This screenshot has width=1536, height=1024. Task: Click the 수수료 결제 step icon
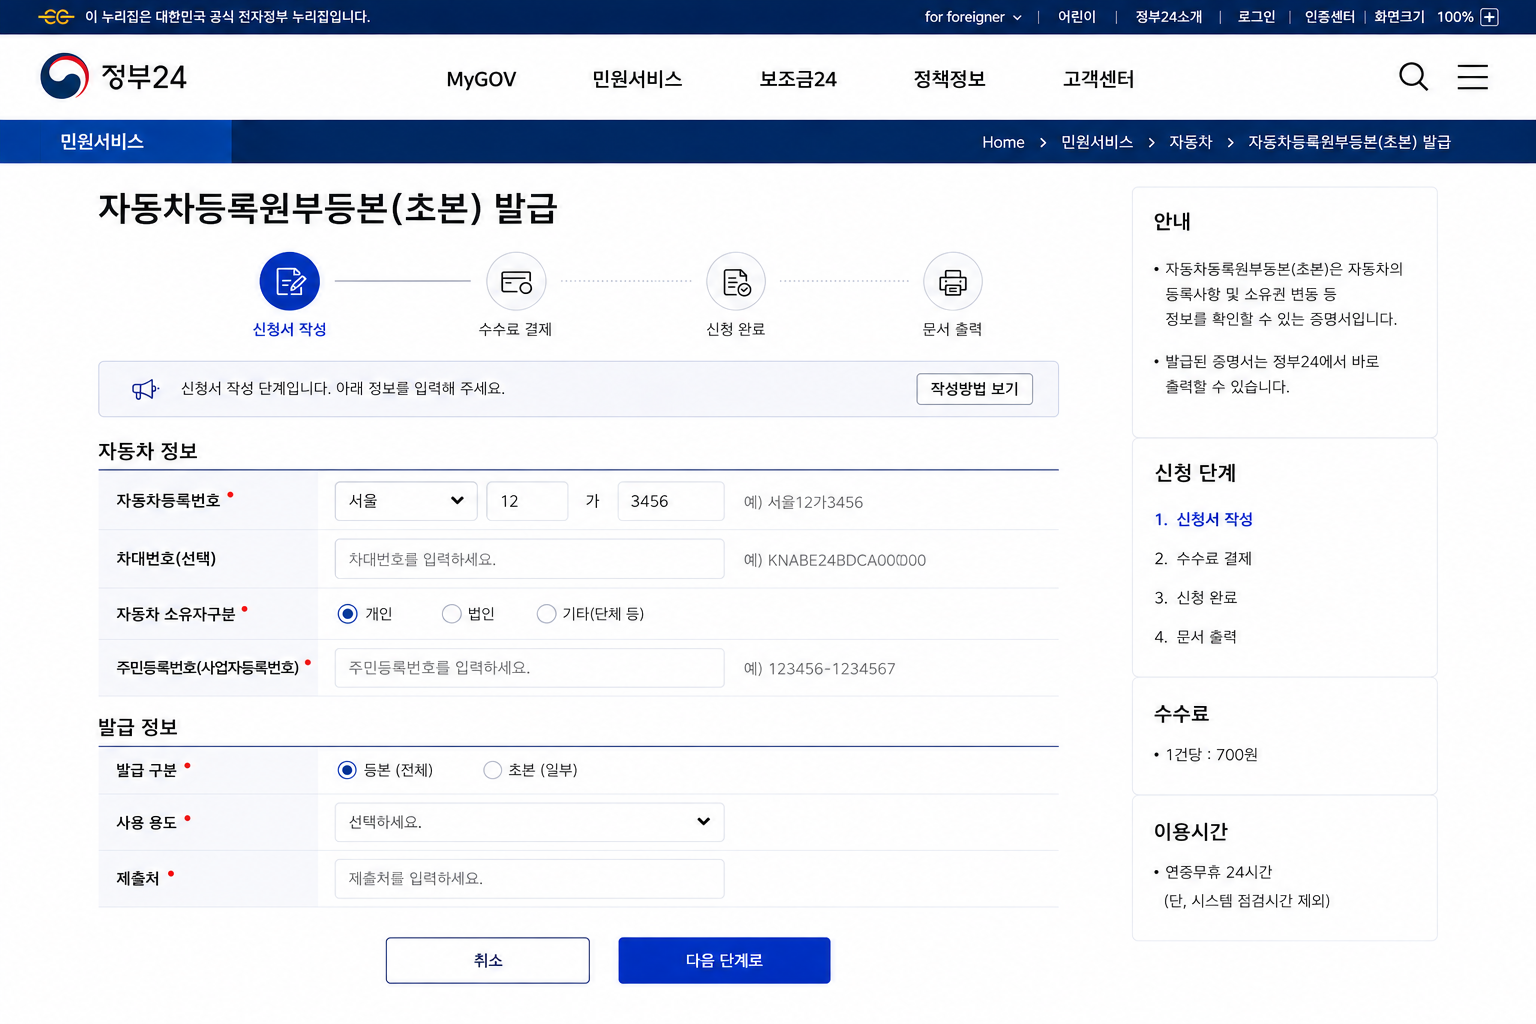(516, 282)
